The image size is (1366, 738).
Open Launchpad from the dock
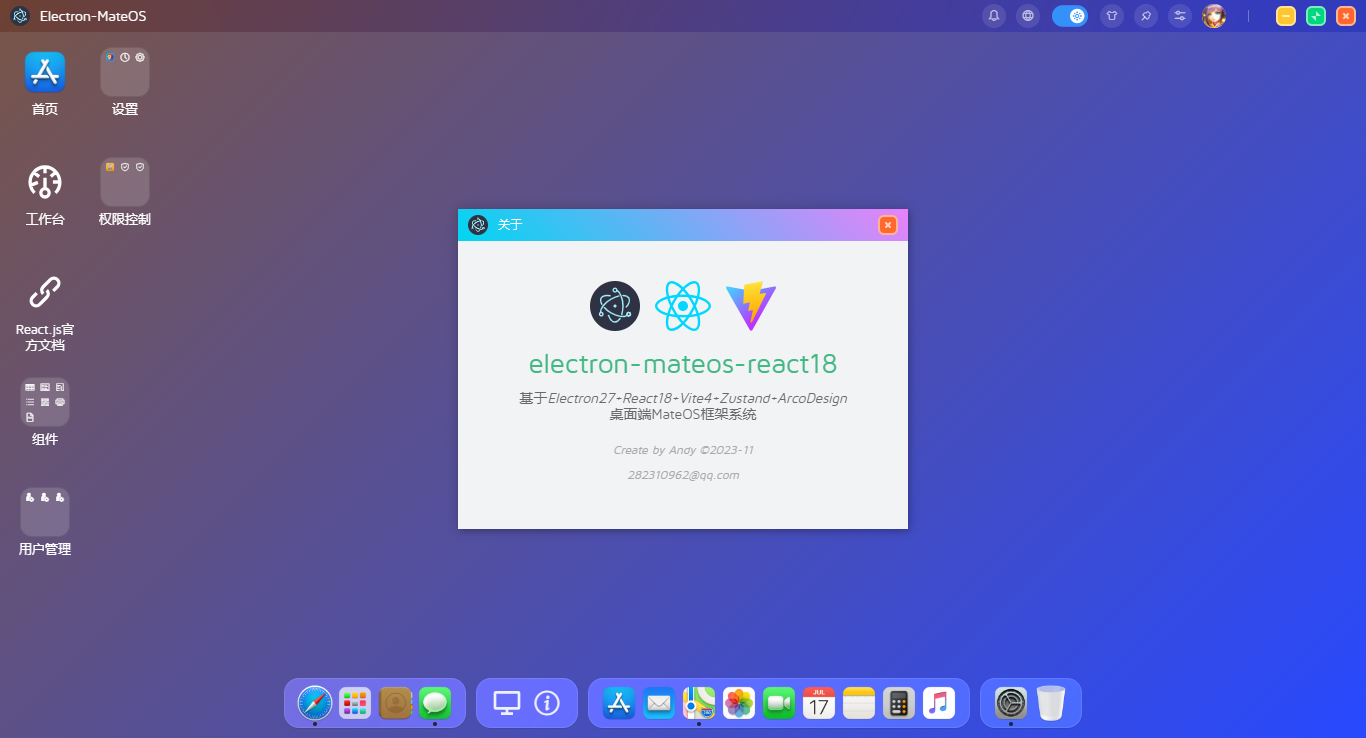[x=355, y=703]
